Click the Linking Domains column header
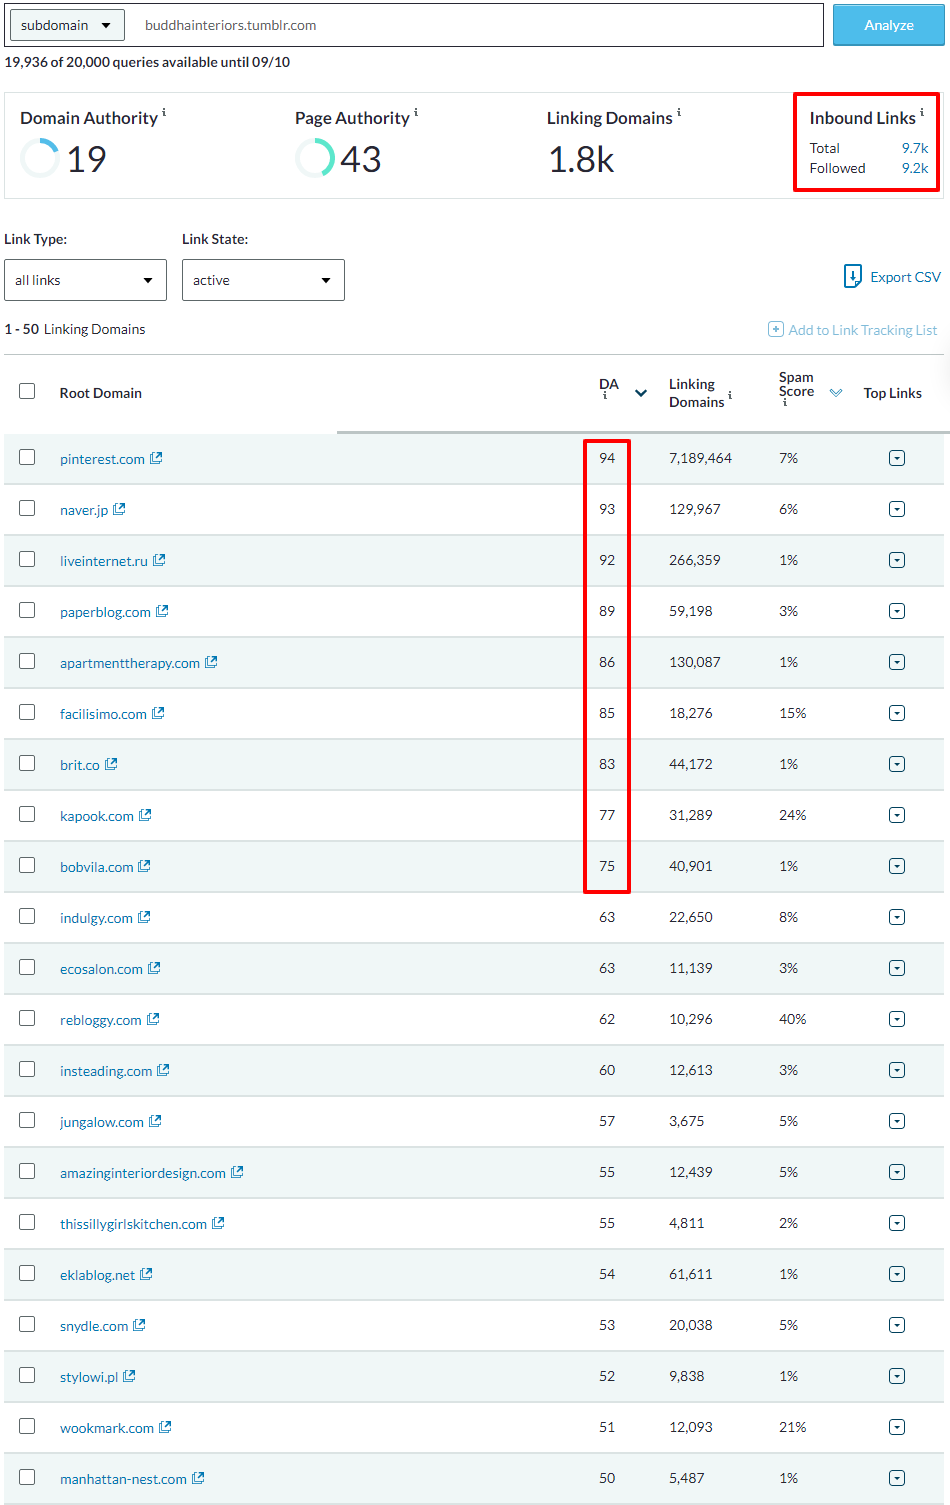The height and width of the screenshot is (1505, 950). pos(696,393)
